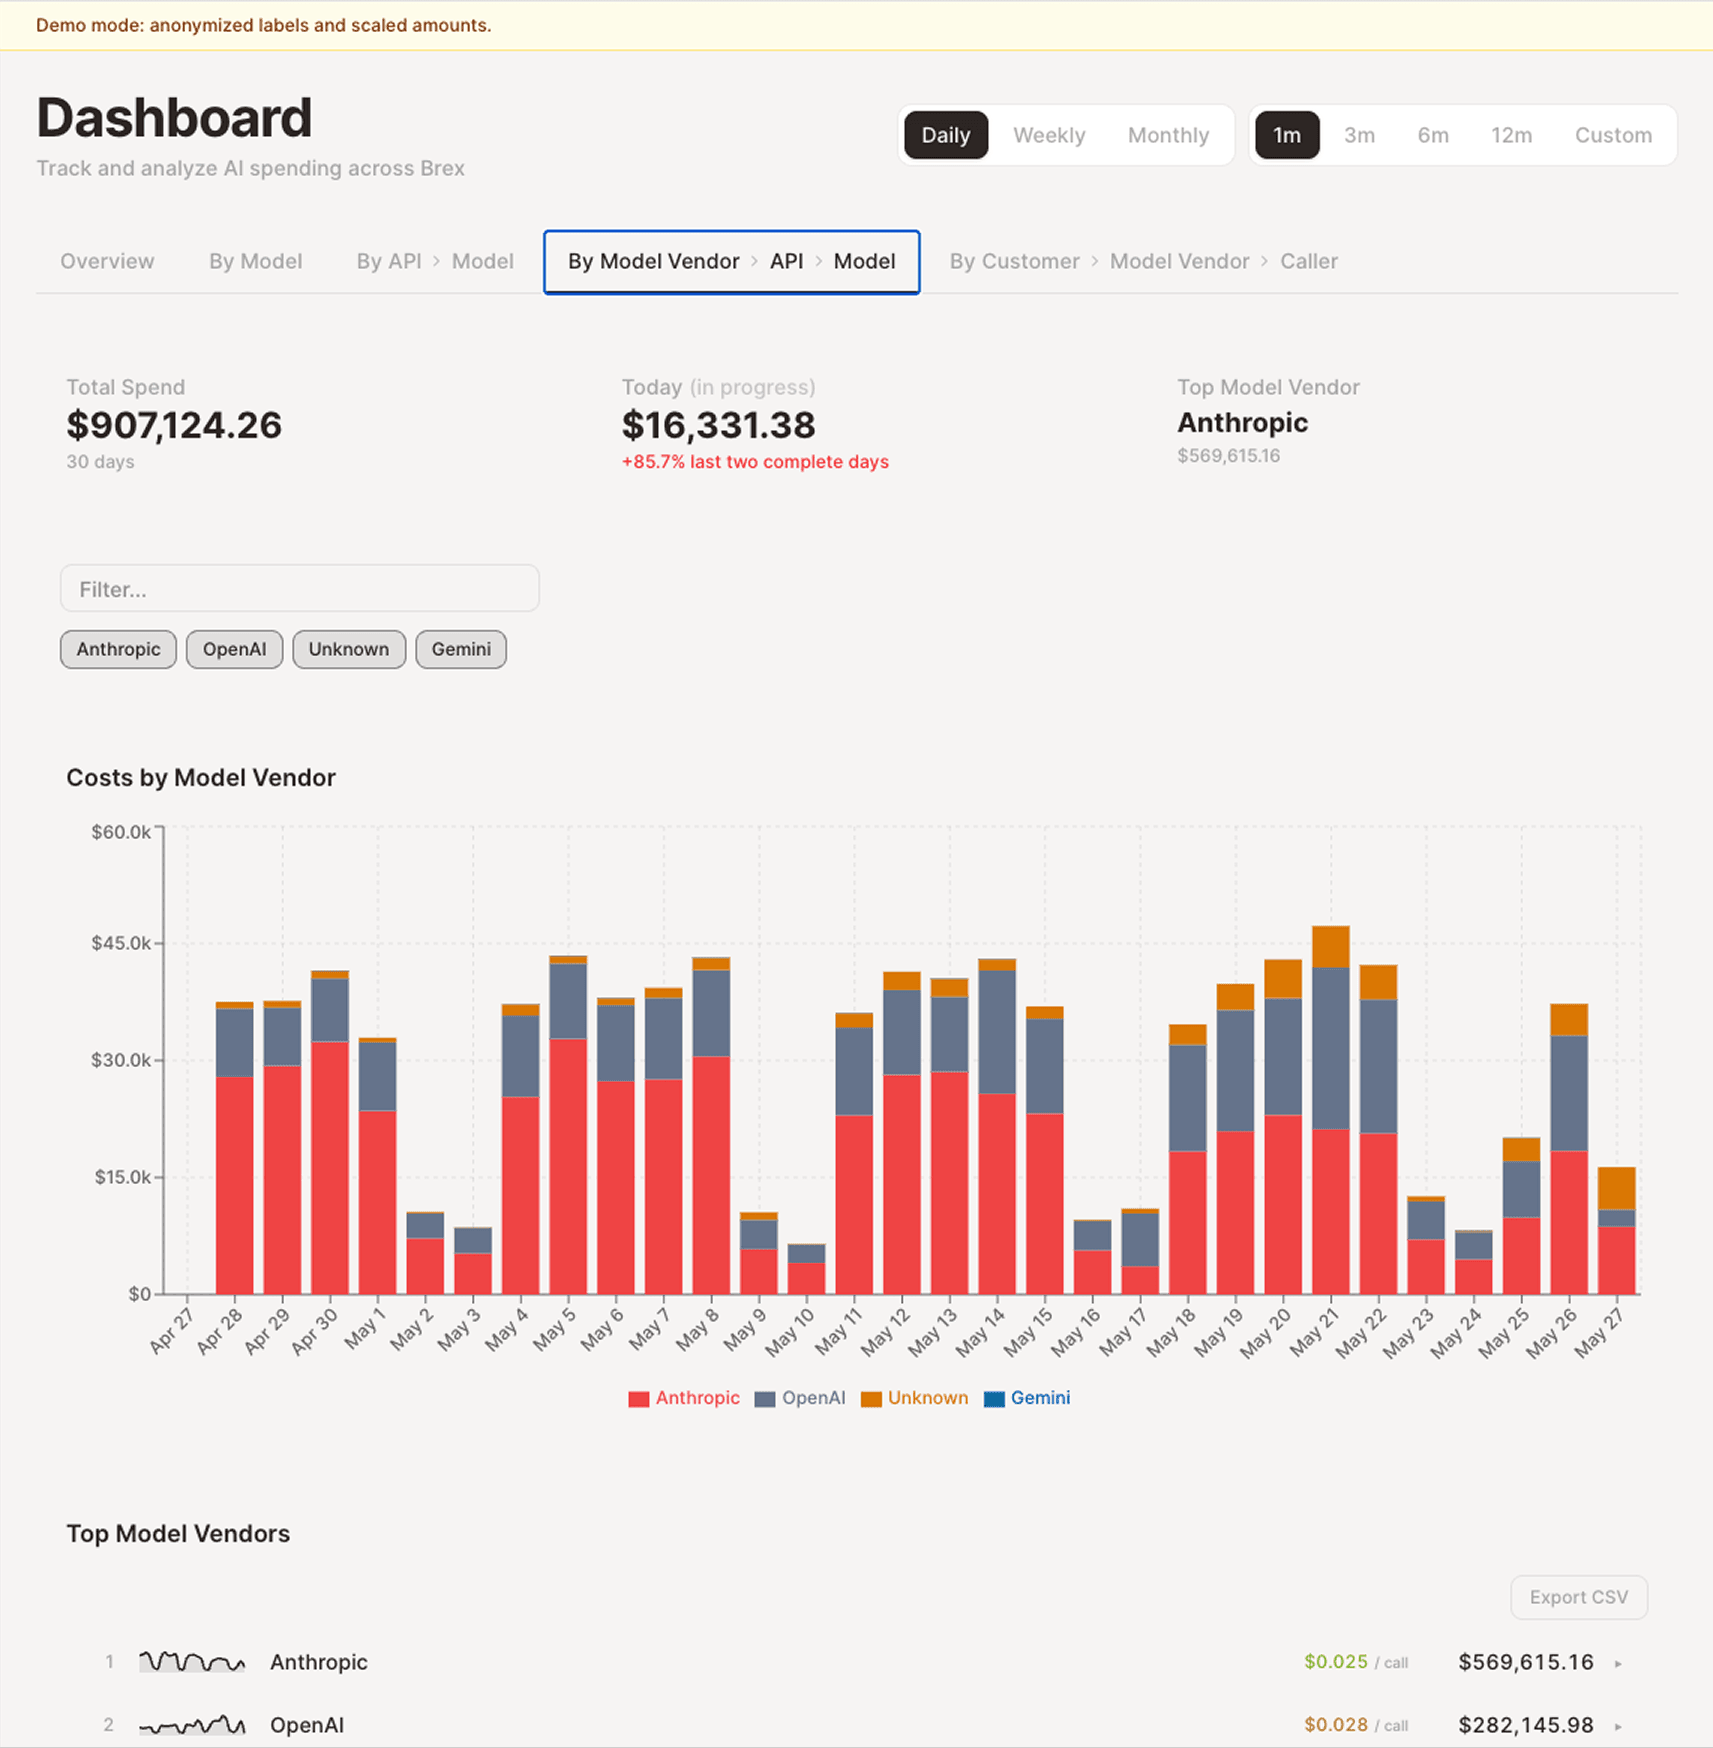This screenshot has width=1713, height=1748.
Task: Click the May 27 bar in the chart
Action: (x=1617, y=1231)
